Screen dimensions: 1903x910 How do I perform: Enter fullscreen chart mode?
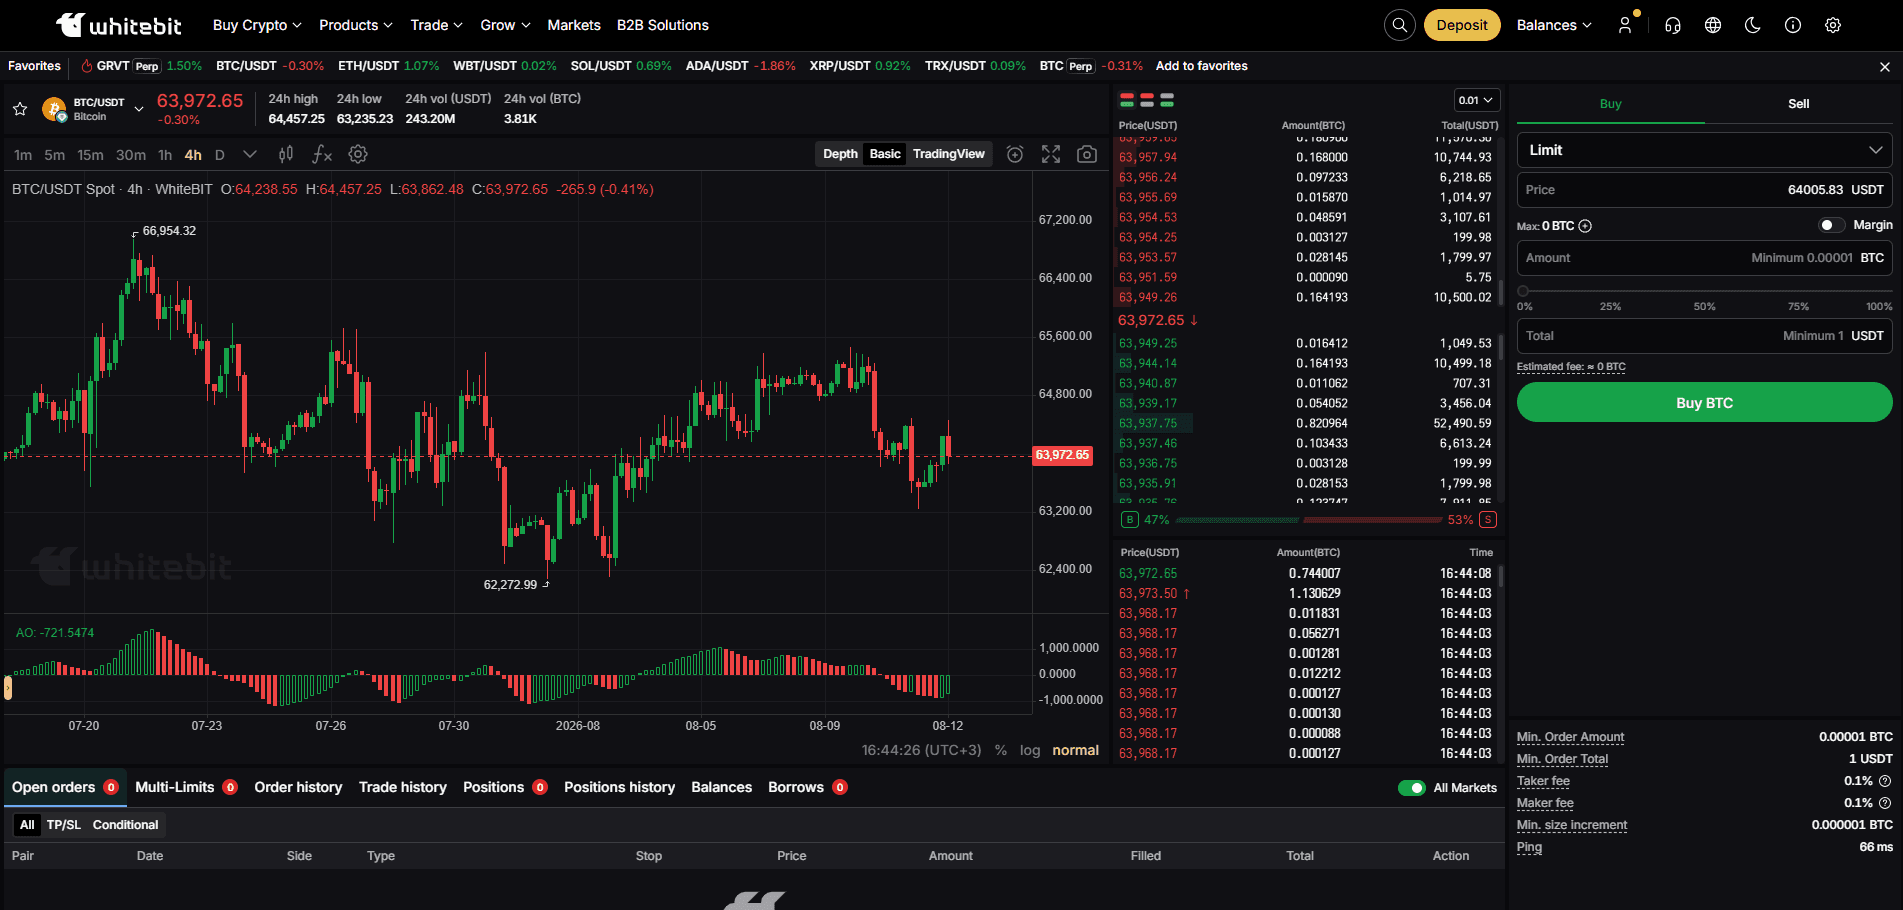1051,154
